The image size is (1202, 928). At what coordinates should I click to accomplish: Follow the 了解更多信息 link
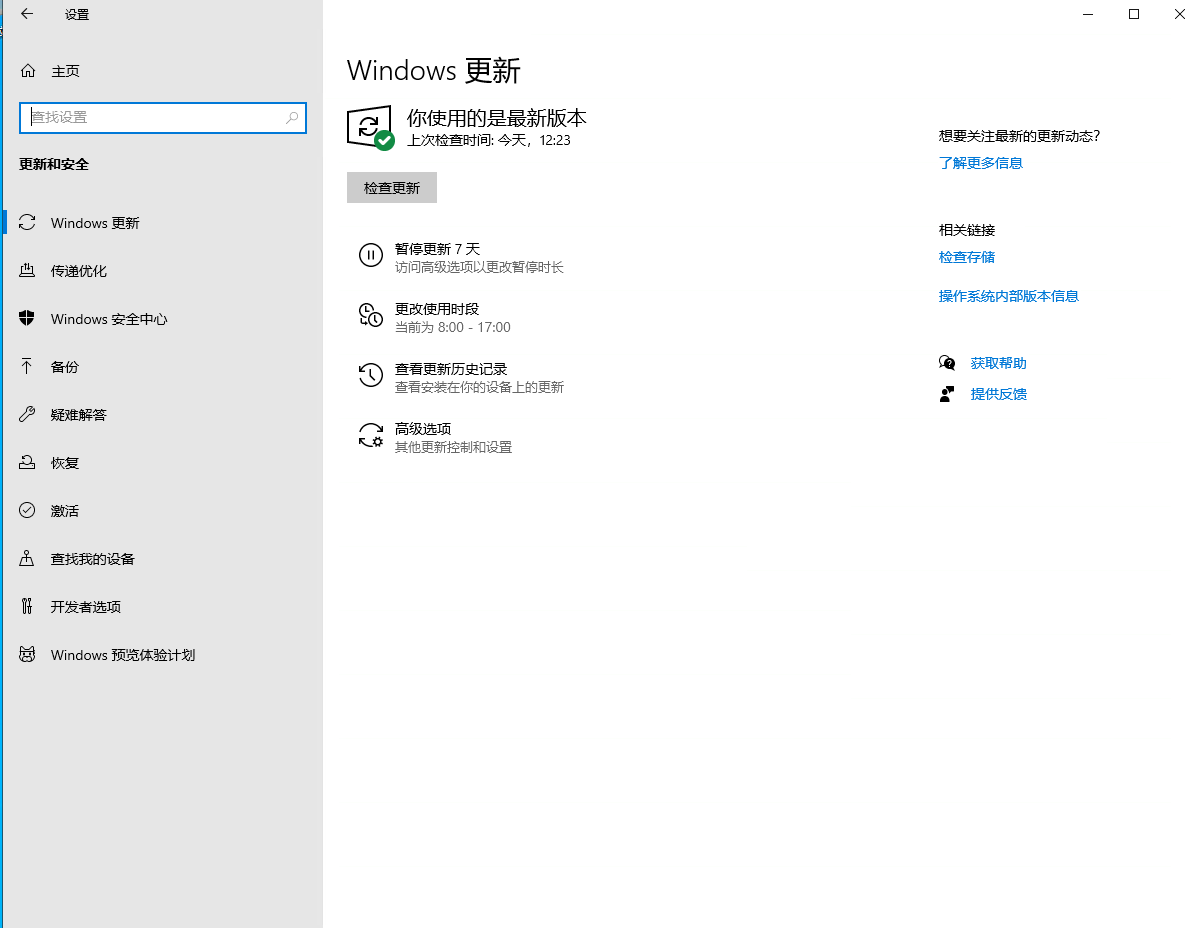coord(981,163)
